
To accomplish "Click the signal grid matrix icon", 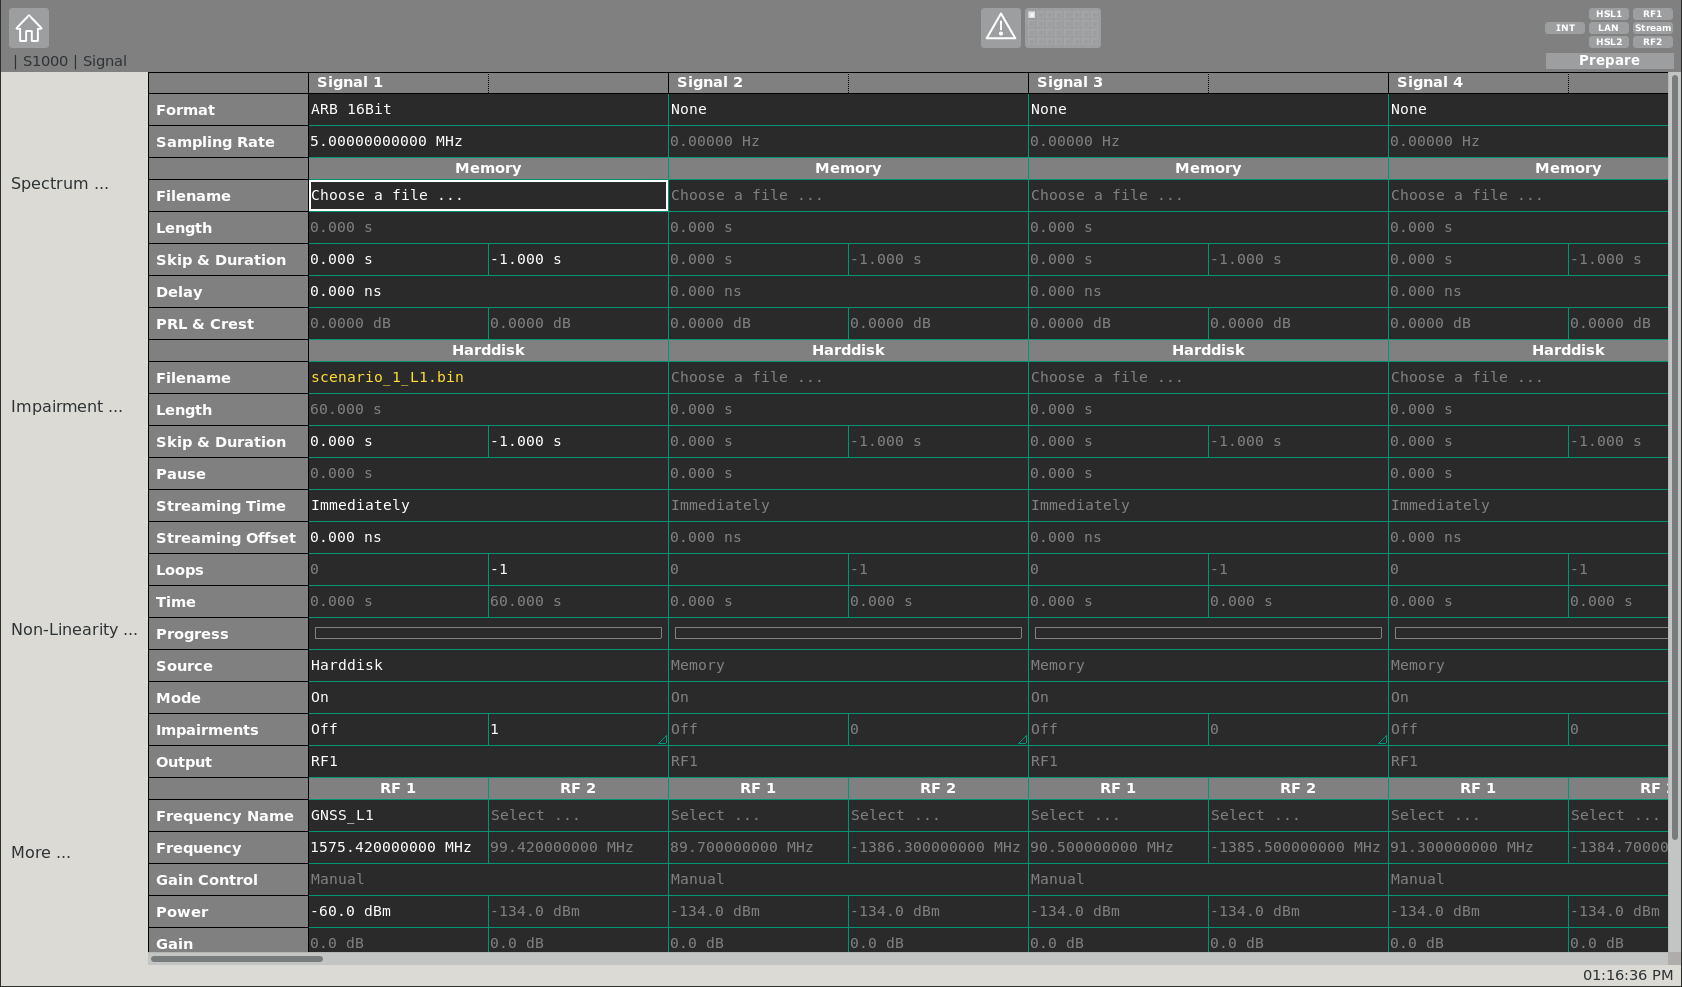I will pyautogui.click(x=1063, y=28).
